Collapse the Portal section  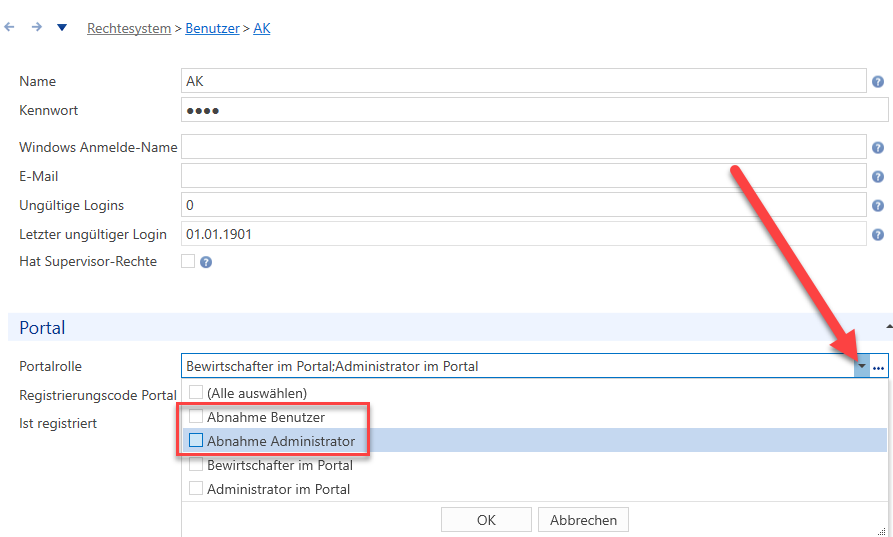[x=889, y=327]
